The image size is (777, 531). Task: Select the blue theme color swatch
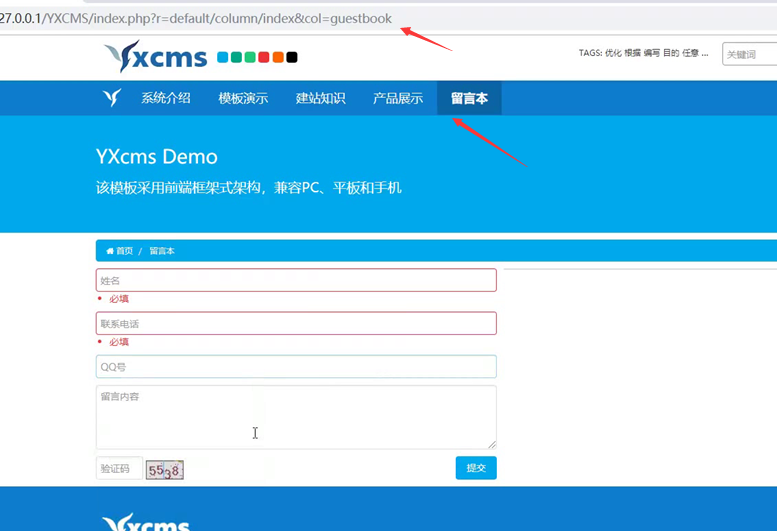223,57
